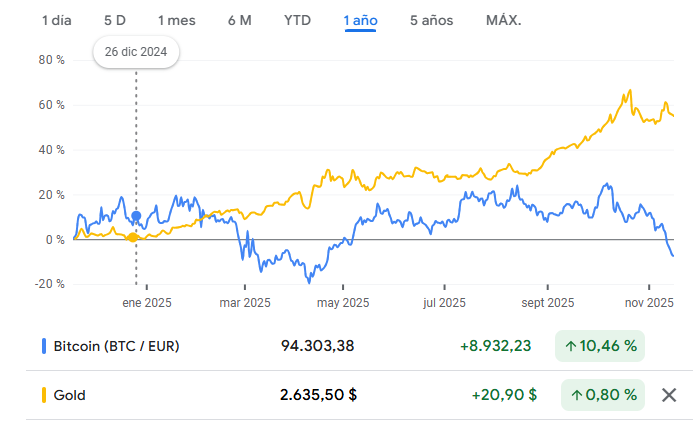This screenshot has width=698, height=425.
Task: Open the Gold comparison row
Action: [x=69, y=395]
